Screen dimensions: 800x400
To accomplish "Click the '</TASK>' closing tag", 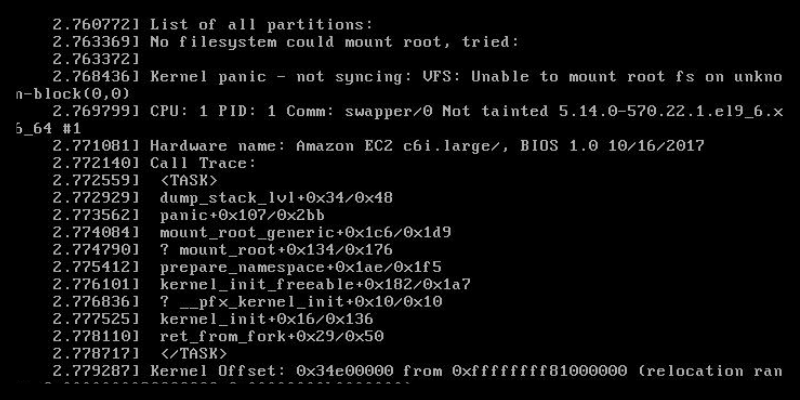I will pos(193,353).
